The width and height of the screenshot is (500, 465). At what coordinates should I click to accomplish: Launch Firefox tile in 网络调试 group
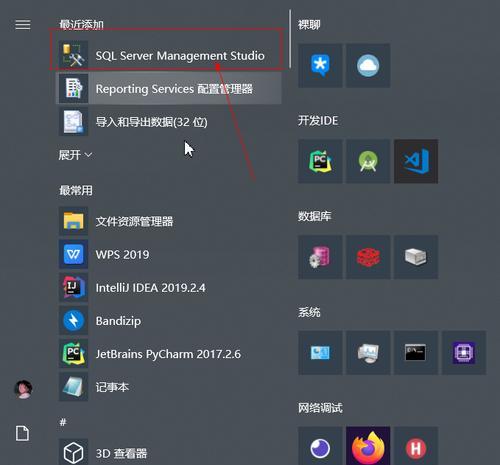368,446
